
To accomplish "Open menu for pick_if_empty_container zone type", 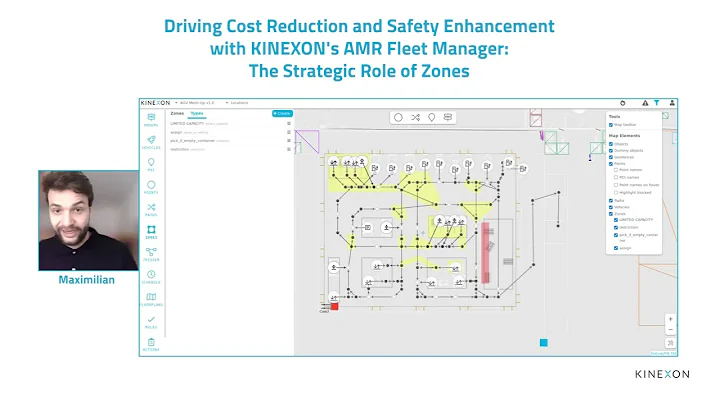I will tap(289, 140).
